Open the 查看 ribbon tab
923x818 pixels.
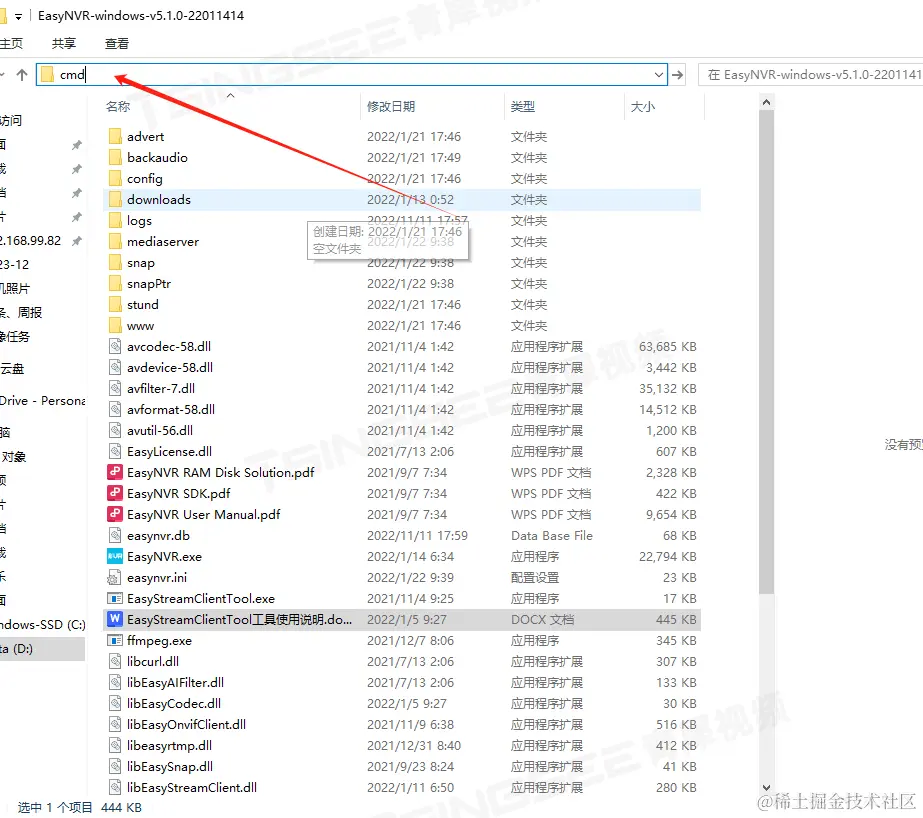[117, 44]
